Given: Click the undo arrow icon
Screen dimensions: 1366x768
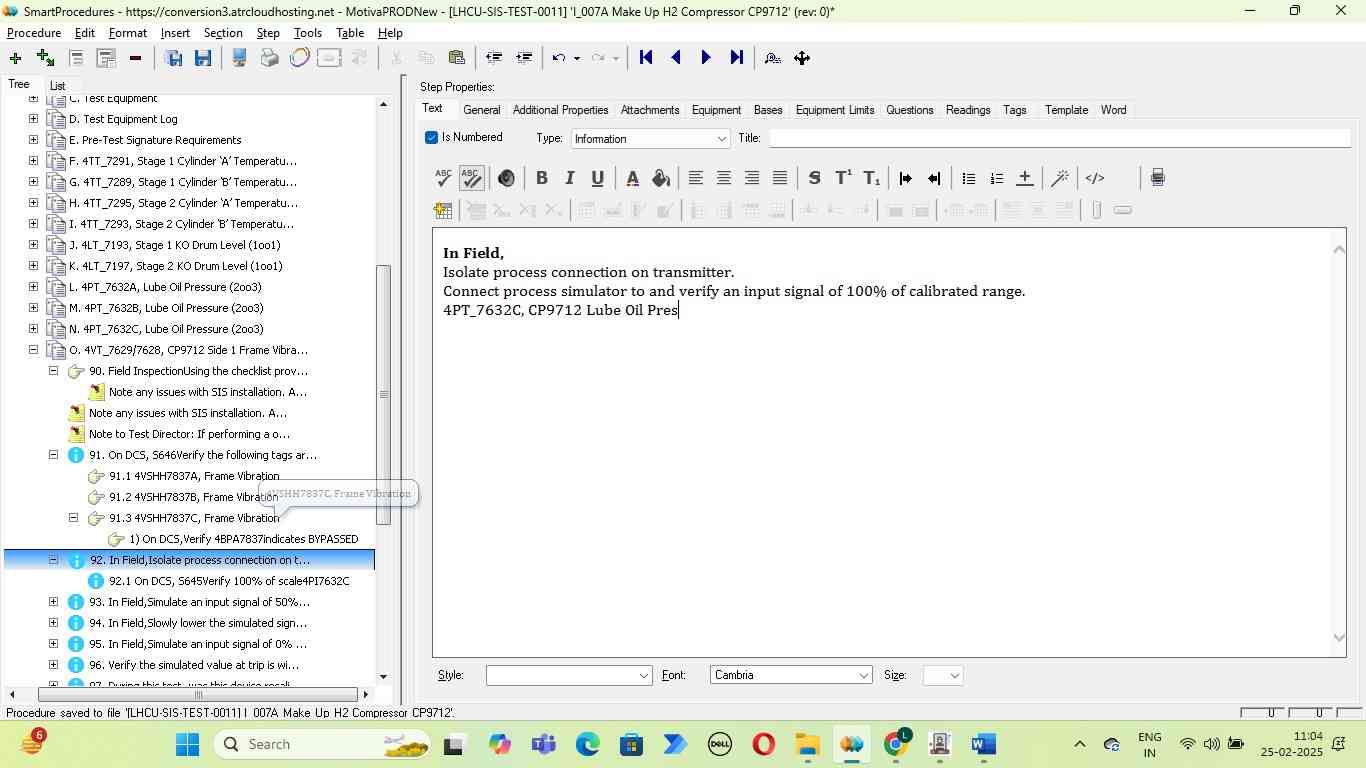Looking at the screenshot, I should tap(559, 58).
